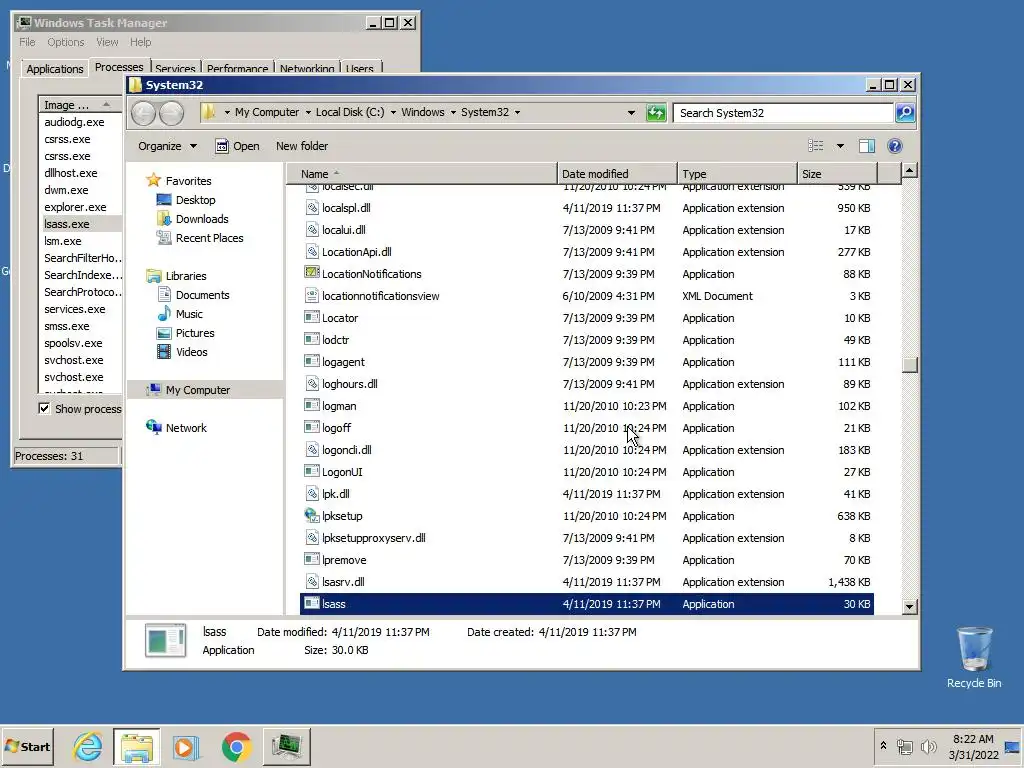The height and width of the screenshot is (768, 1024).
Task: Open Internet Explorer from the taskbar
Action: click(x=88, y=746)
